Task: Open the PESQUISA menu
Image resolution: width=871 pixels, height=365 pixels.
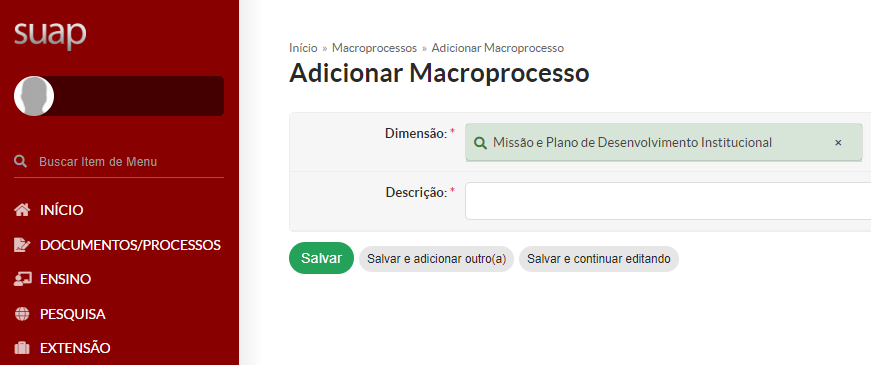Action: [x=73, y=314]
